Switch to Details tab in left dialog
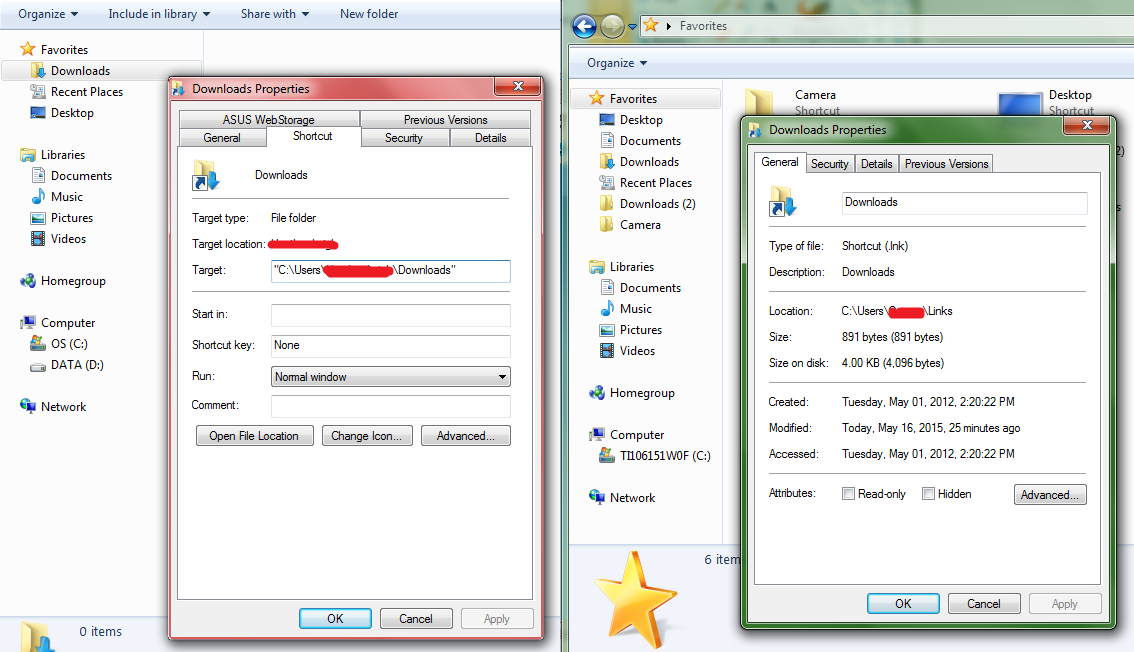 490,137
